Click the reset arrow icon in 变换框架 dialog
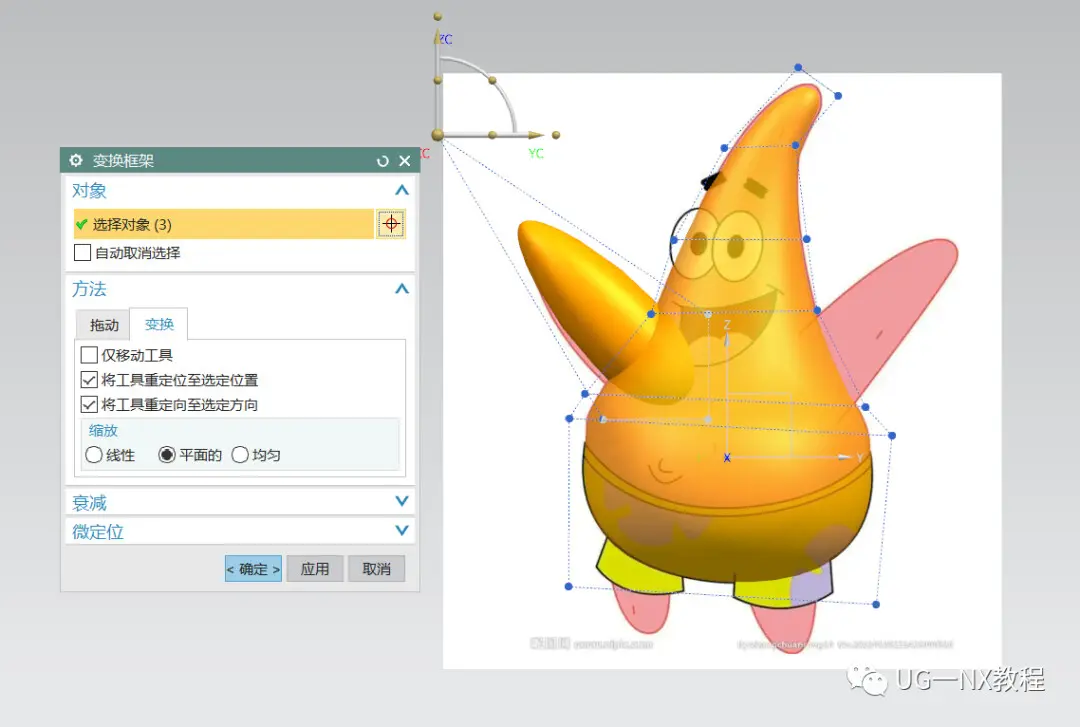The width and height of the screenshot is (1080, 727). [x=383, y=161]
